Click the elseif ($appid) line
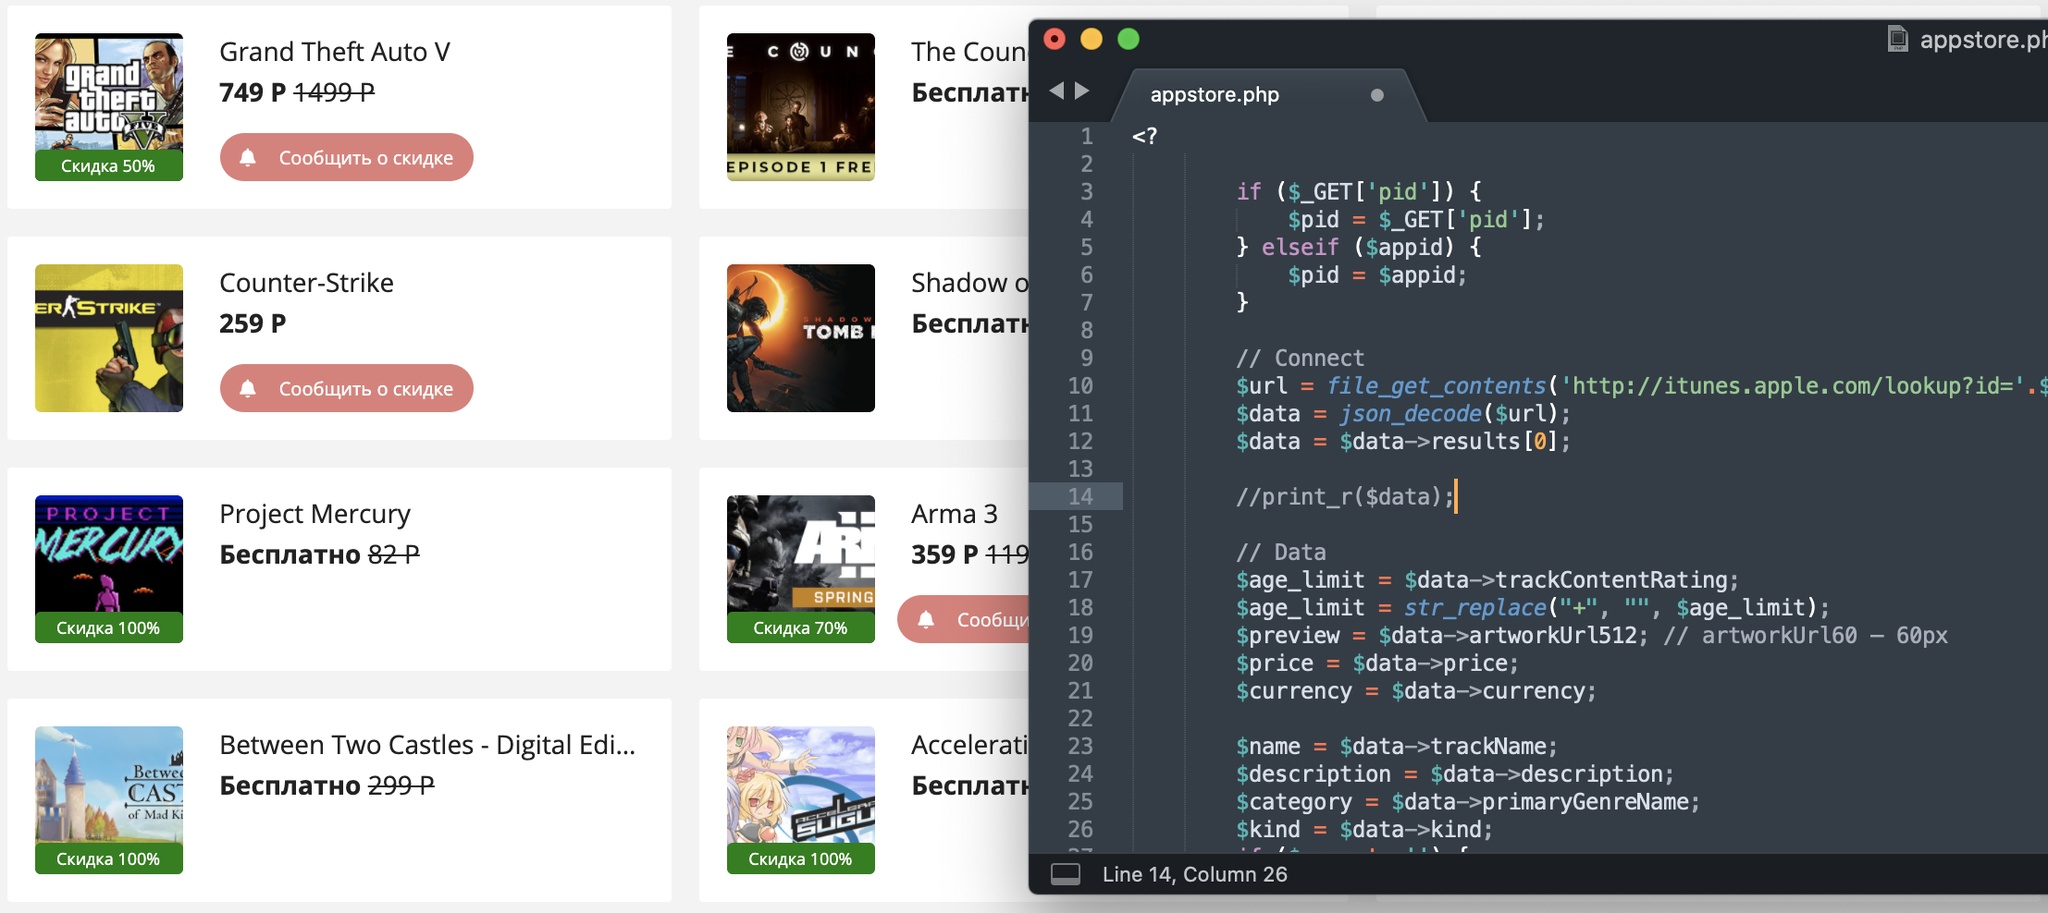The width and height of the screenshot is (2048, 913). (1359, 247)
